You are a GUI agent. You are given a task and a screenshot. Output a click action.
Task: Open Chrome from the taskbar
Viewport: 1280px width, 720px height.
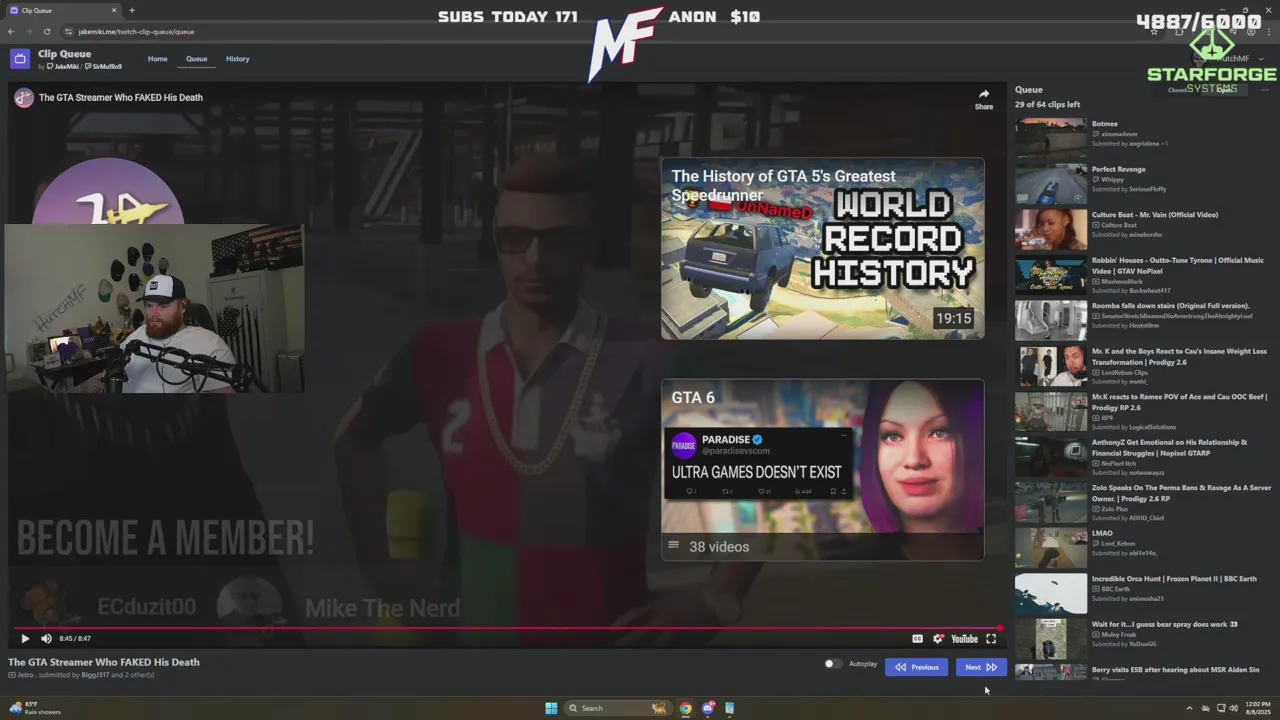click(686, 708)
